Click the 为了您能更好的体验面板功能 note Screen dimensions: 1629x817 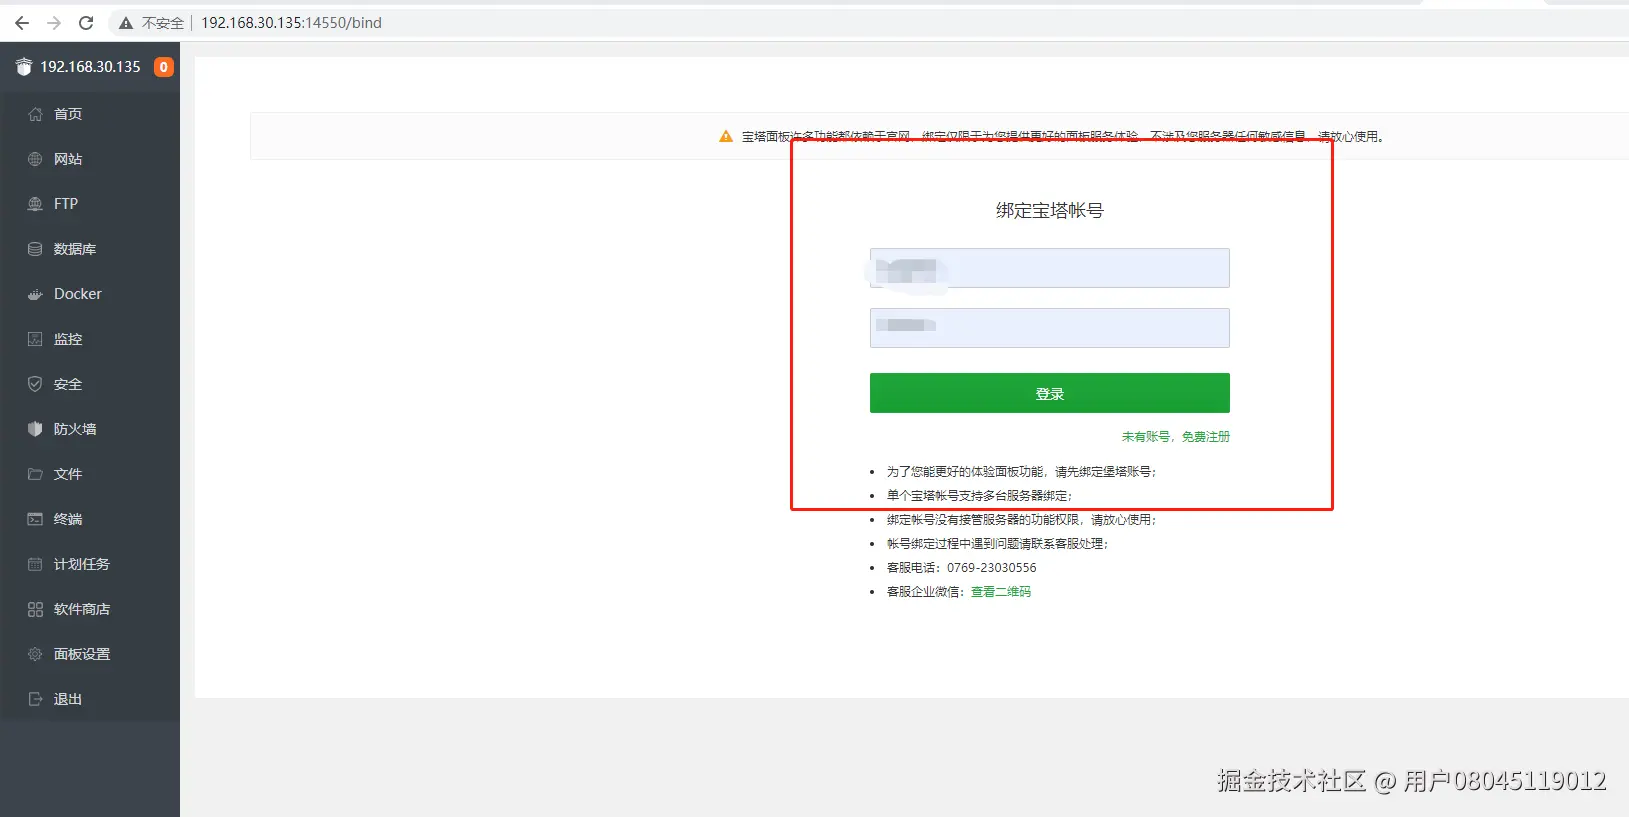coord(1021,472)
